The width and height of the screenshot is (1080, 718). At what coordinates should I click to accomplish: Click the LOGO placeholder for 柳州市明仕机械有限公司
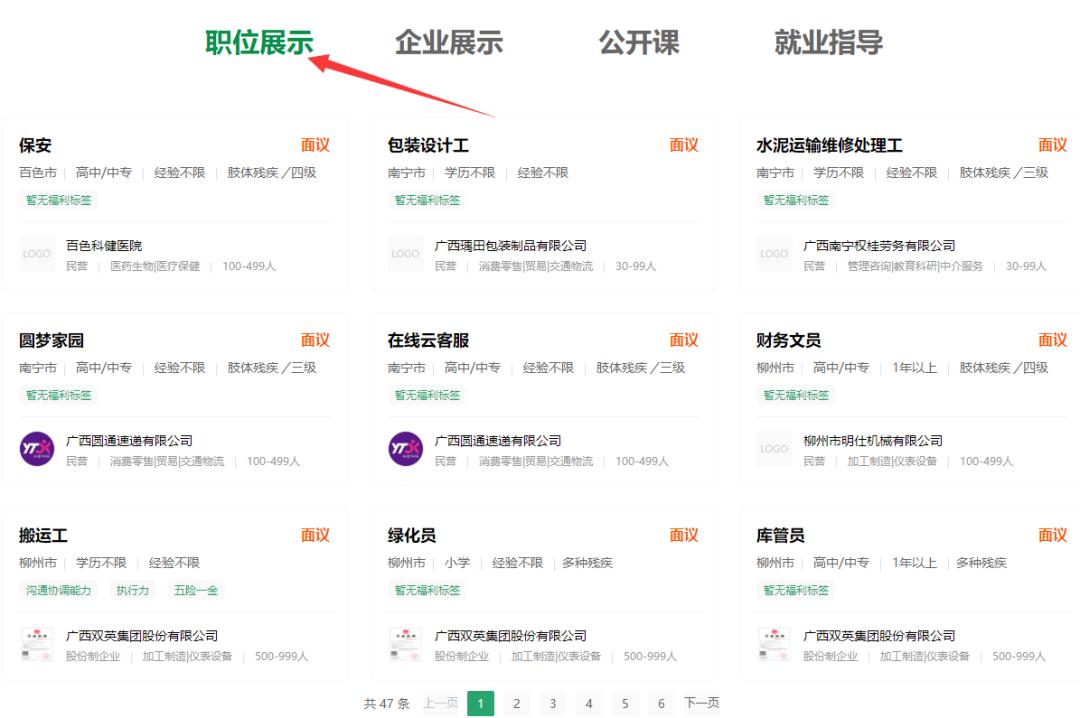click(x=774, y=449)
